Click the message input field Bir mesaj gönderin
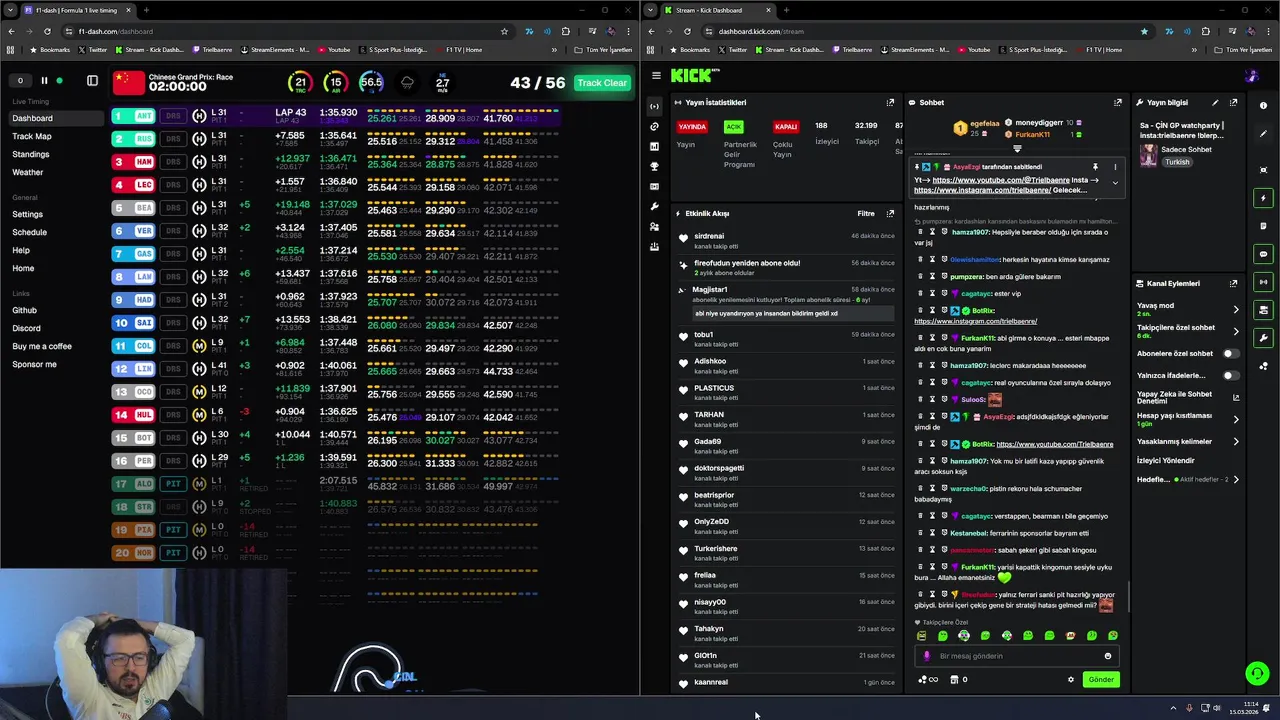Image resolution: width=1280 pixels, height=720 pixels. 1017,656
